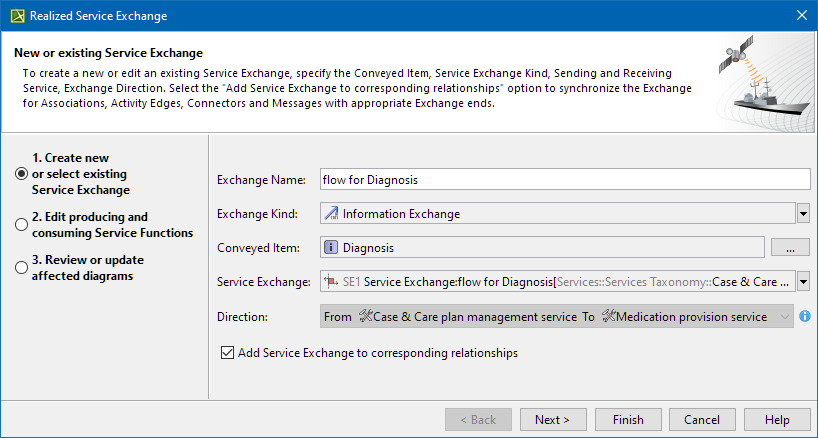818x438 pixels.
Task: Click the SE1 Service Exchange flag icon
Action: 331,283
